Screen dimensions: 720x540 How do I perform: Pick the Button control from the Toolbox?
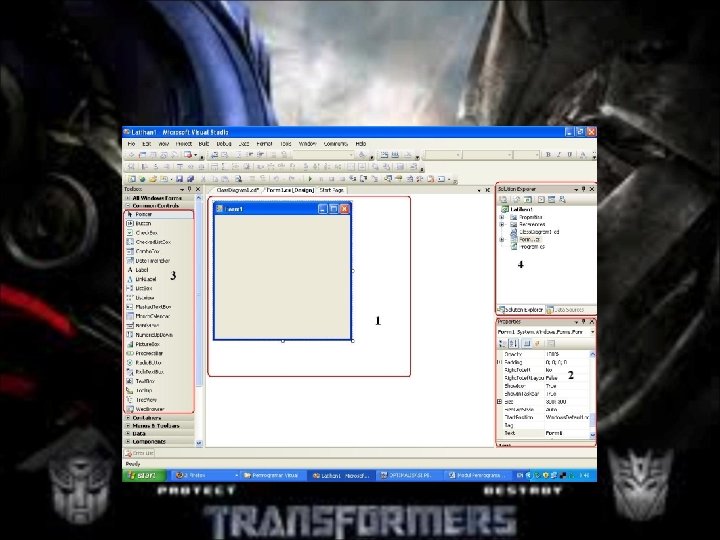[x=159, y=223]
